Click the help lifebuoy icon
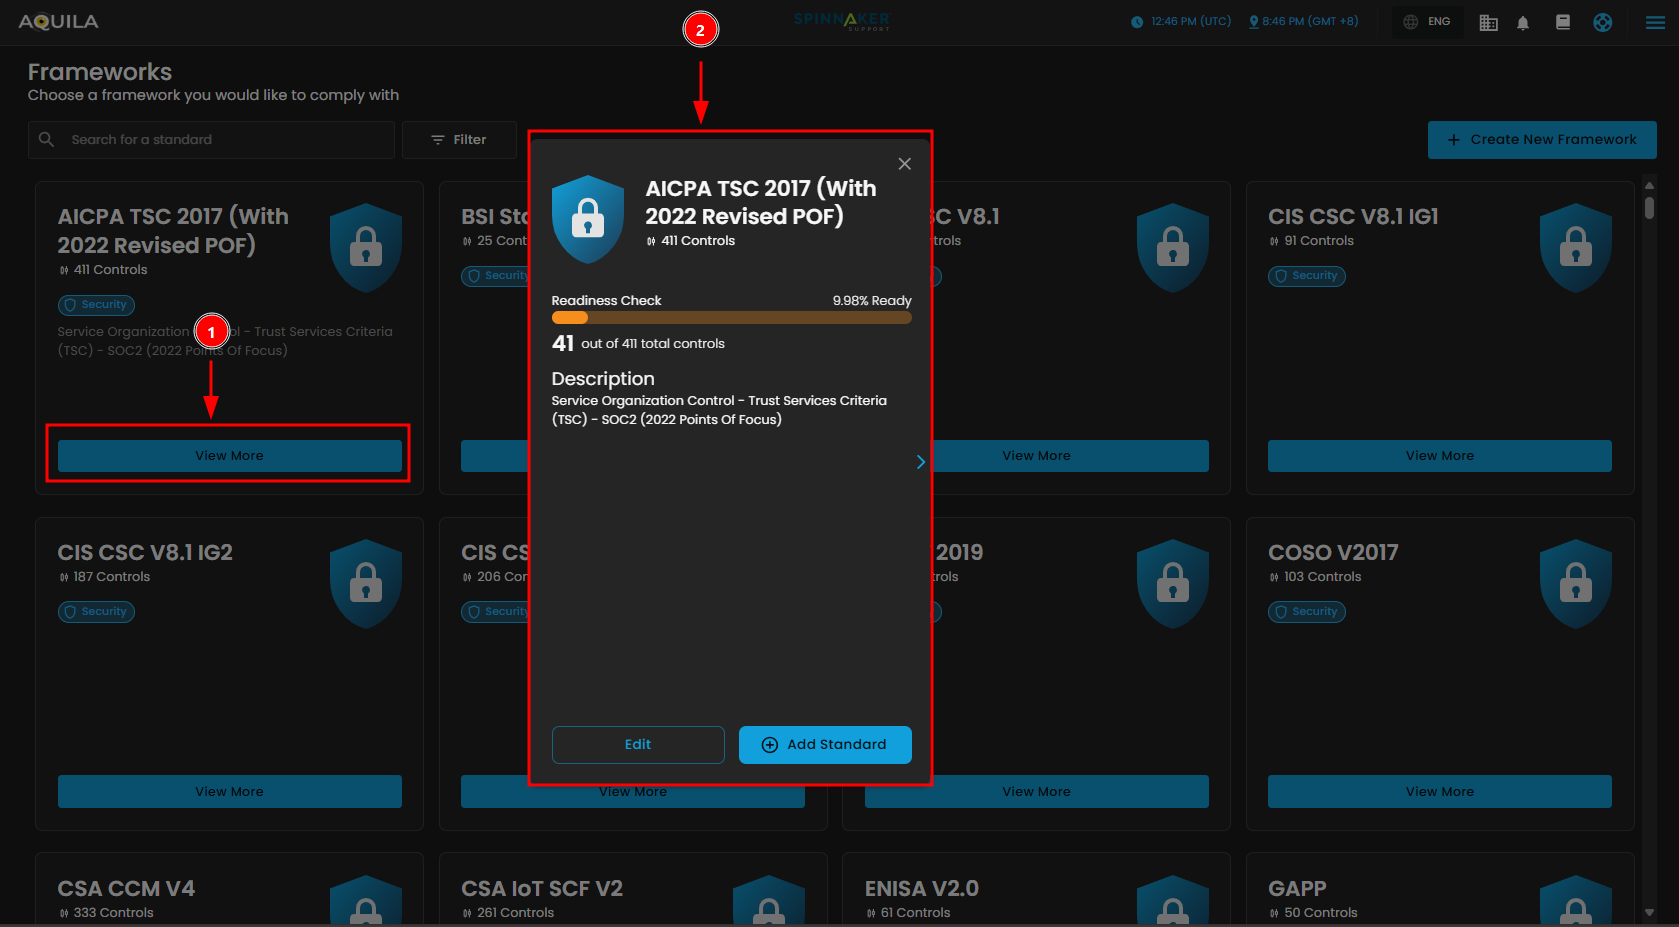1679x927 pixels. point(1602,22)
